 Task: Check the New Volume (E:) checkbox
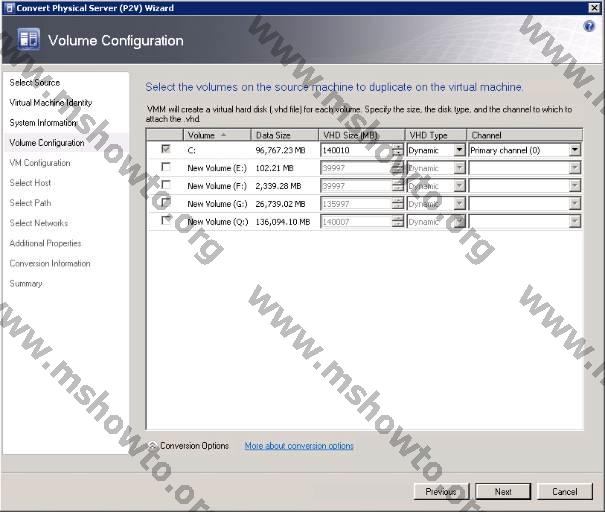(166, 168)
